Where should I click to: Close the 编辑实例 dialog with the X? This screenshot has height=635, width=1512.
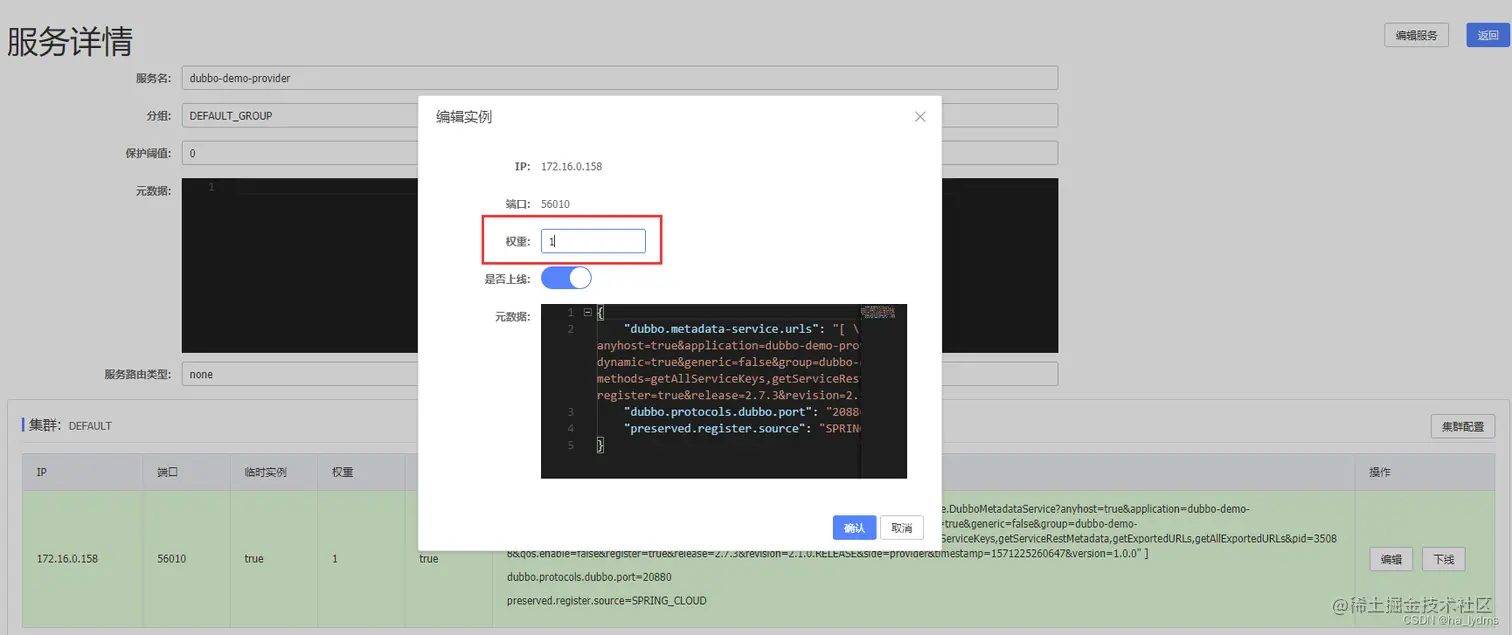tap(919, 116)
